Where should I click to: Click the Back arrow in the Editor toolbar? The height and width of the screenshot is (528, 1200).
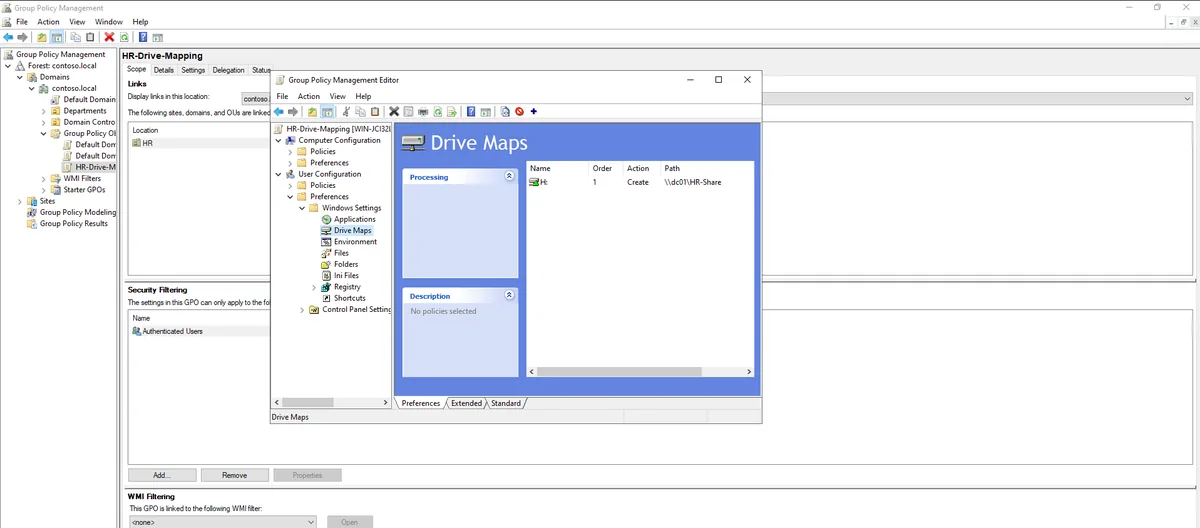279,111
